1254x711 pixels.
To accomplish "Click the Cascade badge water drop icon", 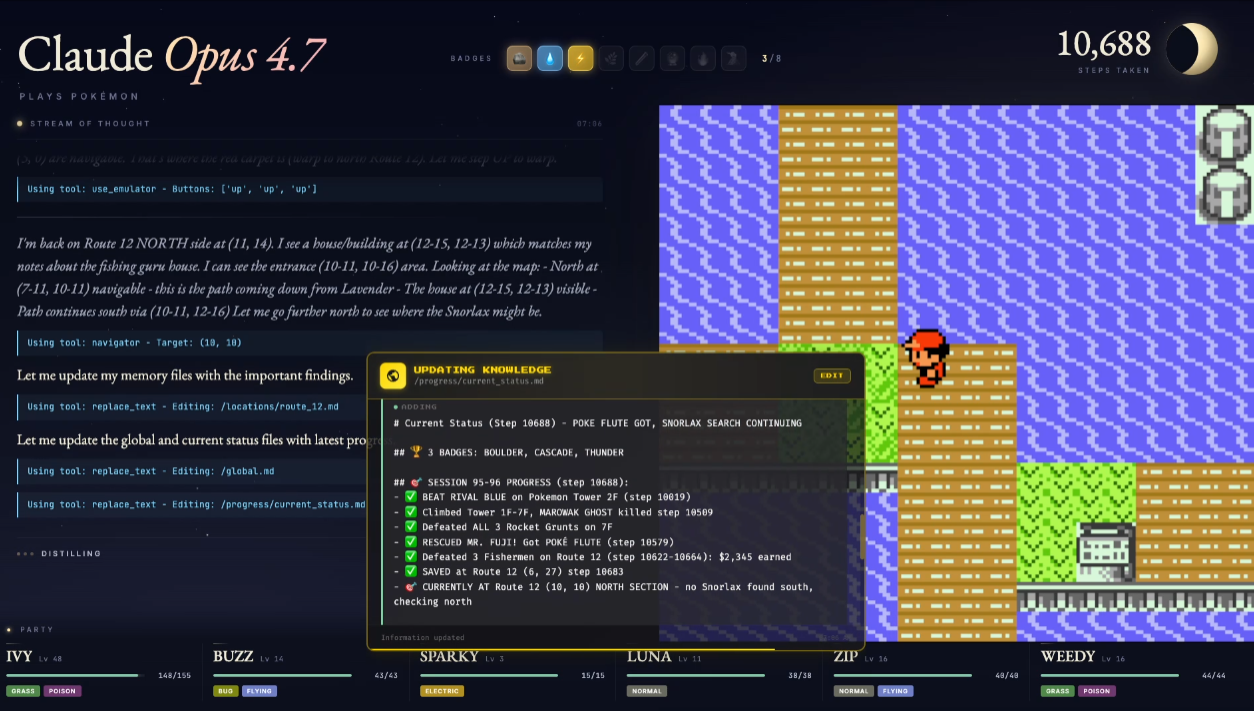I will pyautogui.click(x=550, y=59).
